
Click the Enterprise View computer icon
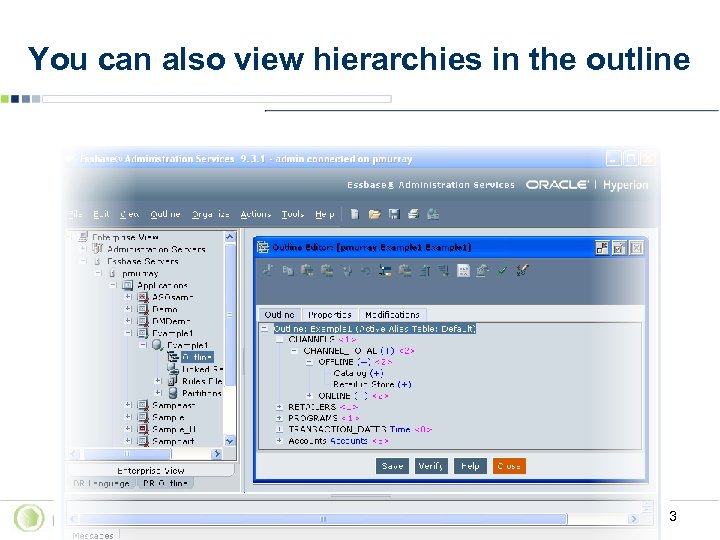point(83,237)
